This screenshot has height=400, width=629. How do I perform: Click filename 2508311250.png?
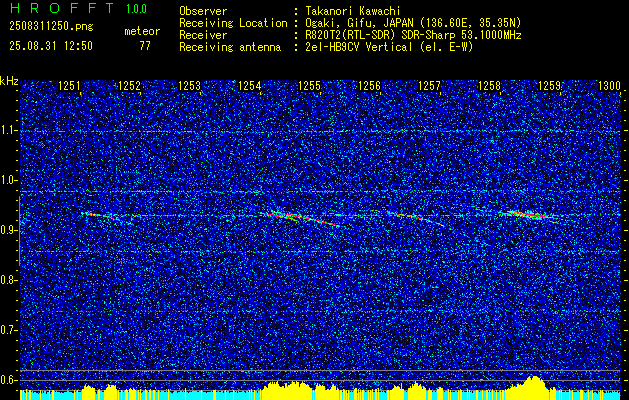tap(51, 26)
